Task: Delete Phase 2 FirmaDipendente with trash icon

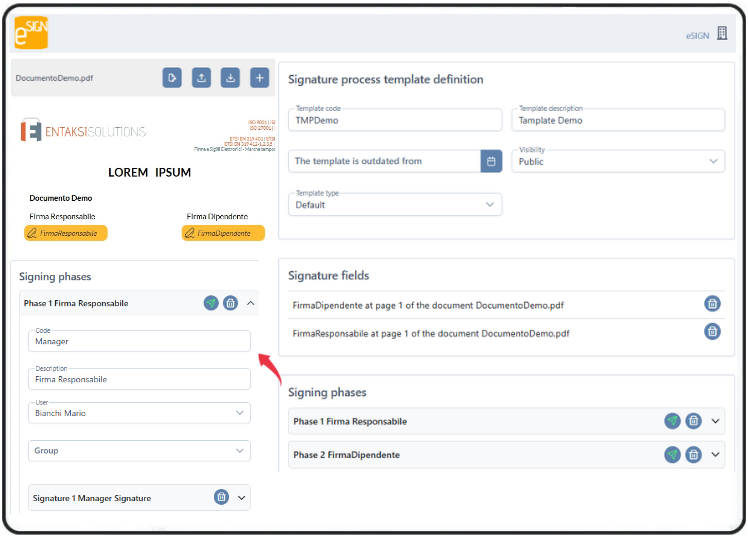Action: point(694,455)
